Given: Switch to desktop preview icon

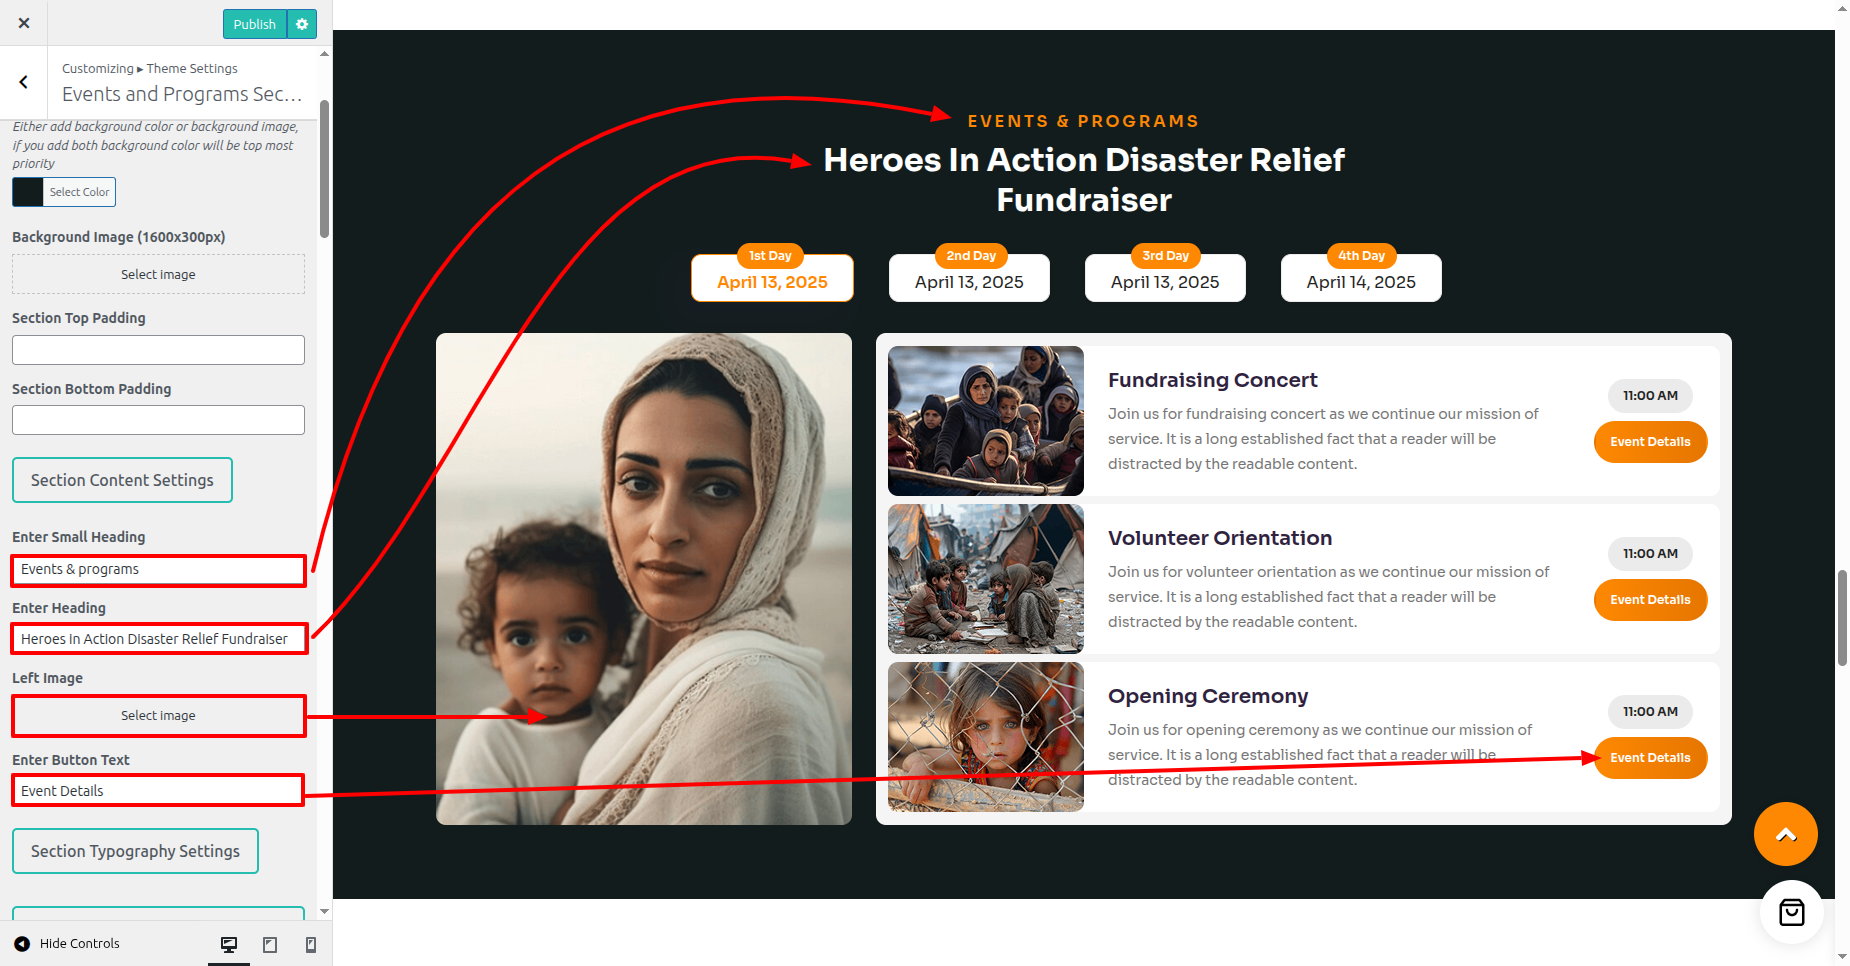Looking at the screenshot, I should point(229,944).
